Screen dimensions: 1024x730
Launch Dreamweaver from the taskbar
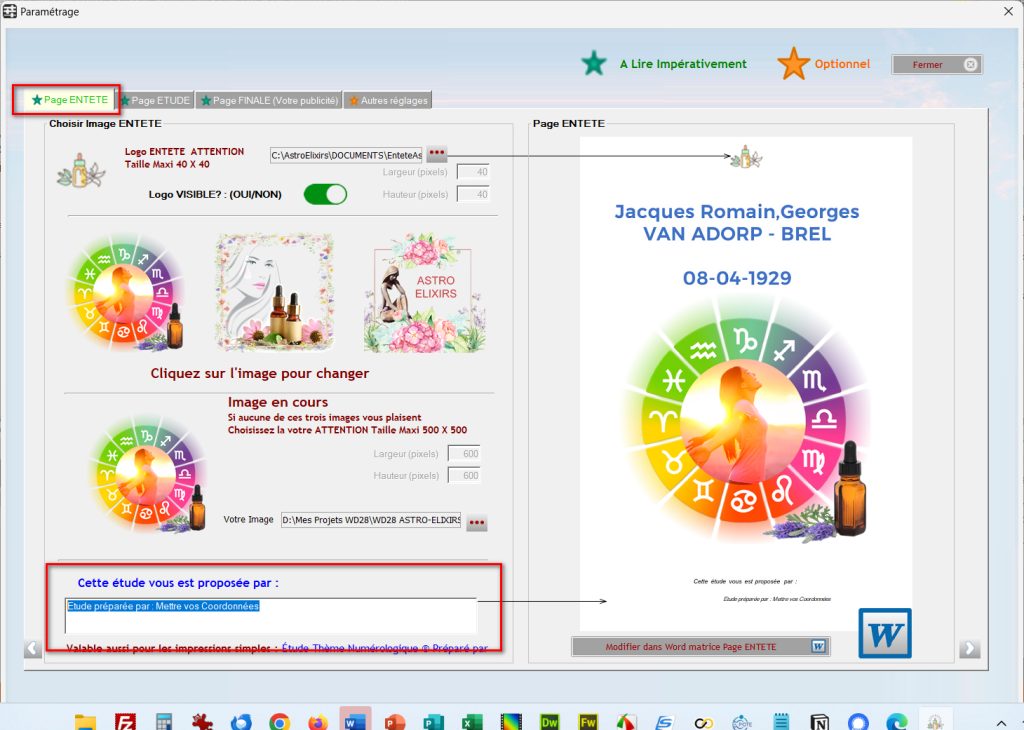(x=549, y=722)
